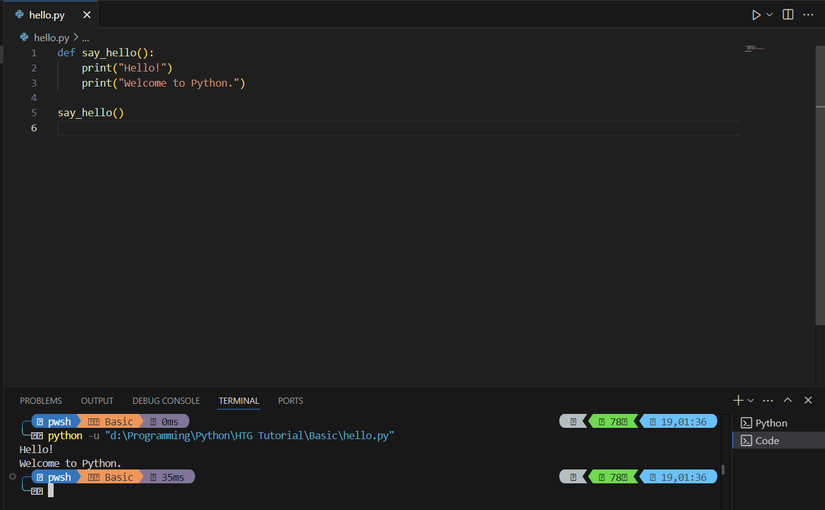Open terminal panel More Actions menu
Image resolution: width=825 pixels, height=510 pixels.
(x=769, y=400)
